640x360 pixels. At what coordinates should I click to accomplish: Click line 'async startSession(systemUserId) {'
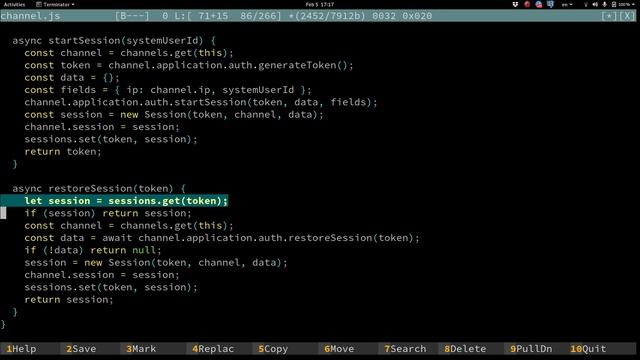(114, 40)
